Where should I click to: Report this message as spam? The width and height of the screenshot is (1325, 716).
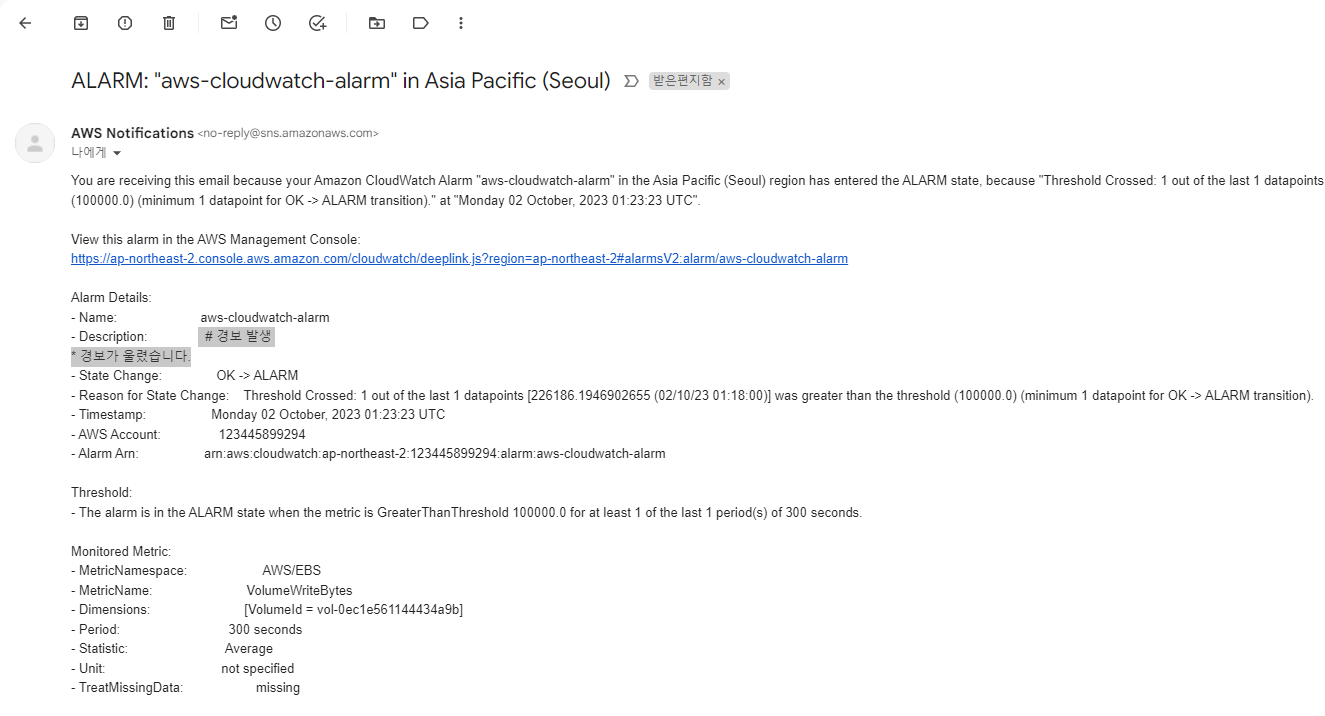(125, 23)
